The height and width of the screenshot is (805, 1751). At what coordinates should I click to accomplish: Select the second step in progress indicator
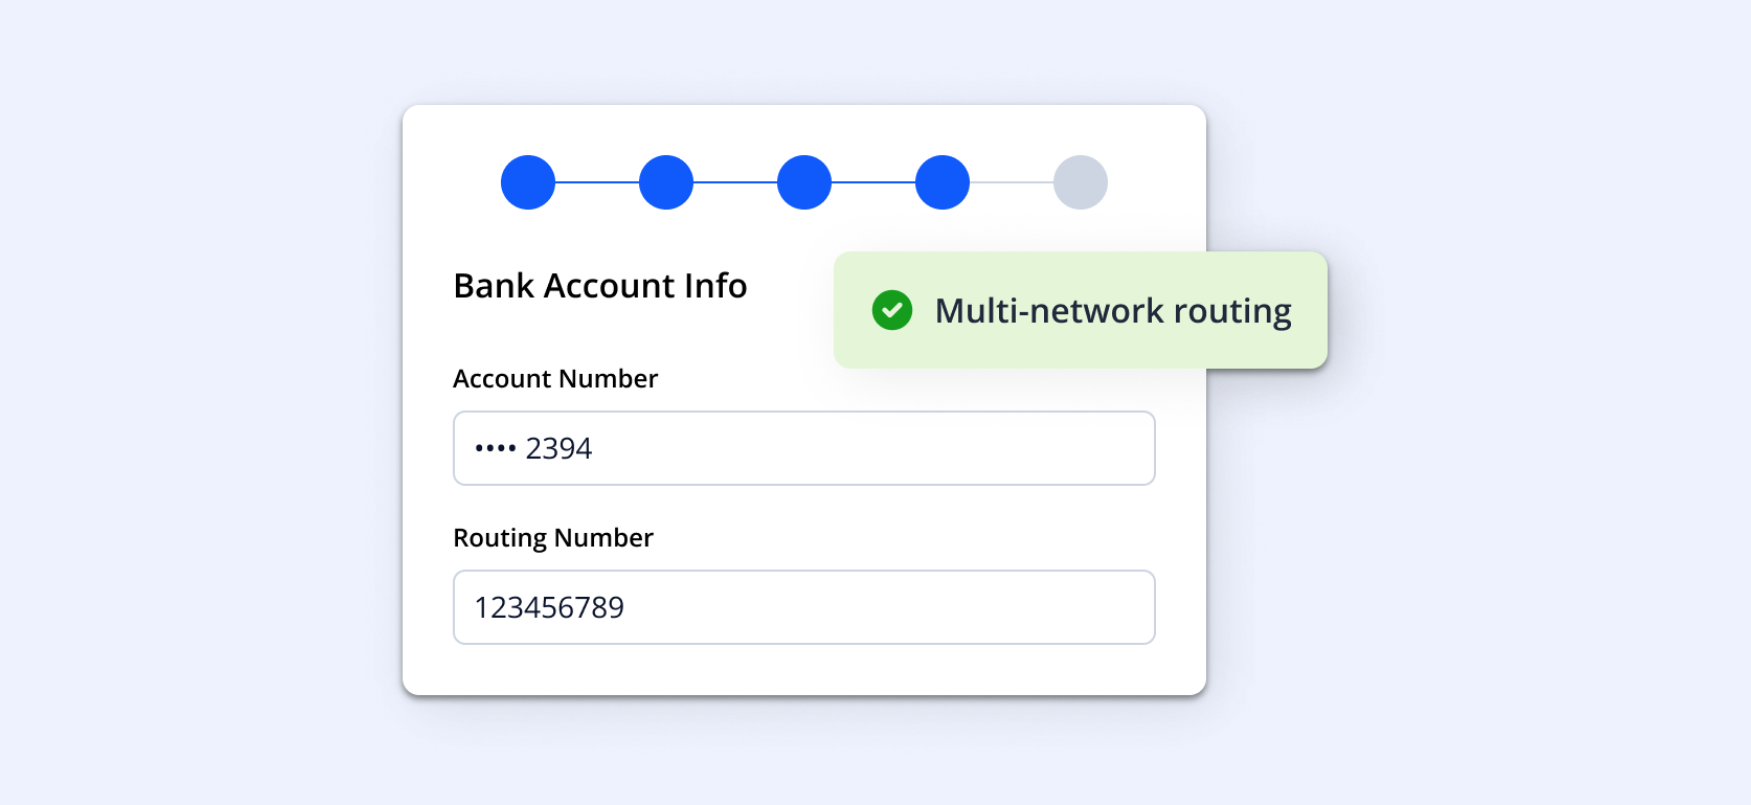(x=666, y=182)
